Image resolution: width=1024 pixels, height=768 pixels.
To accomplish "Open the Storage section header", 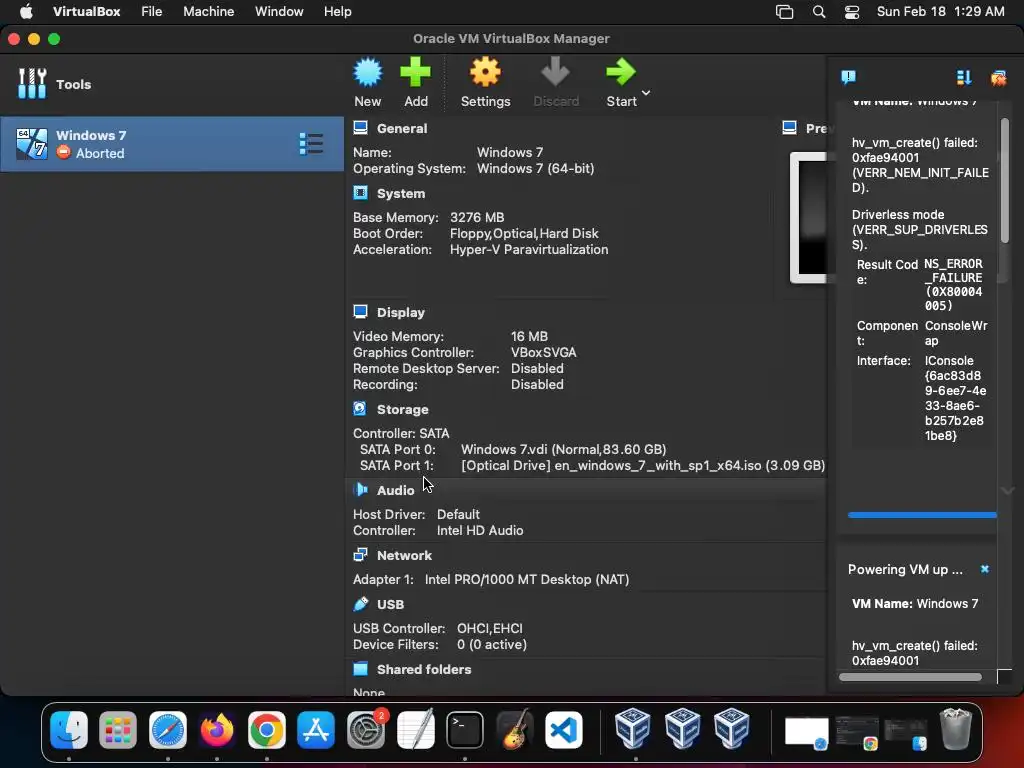I will click(x=402, y=409).
